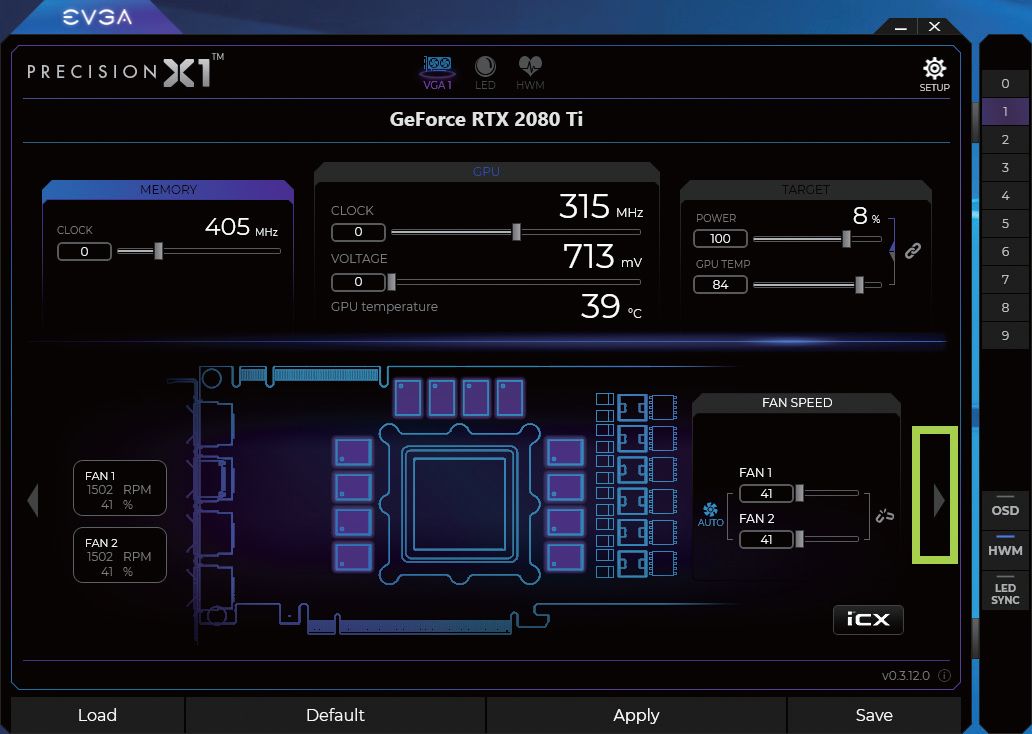Image resolution: width=1032 pixels, height=734 pixels.
Task: Select profile slot 5
Action: click(x=1004, y=223)
